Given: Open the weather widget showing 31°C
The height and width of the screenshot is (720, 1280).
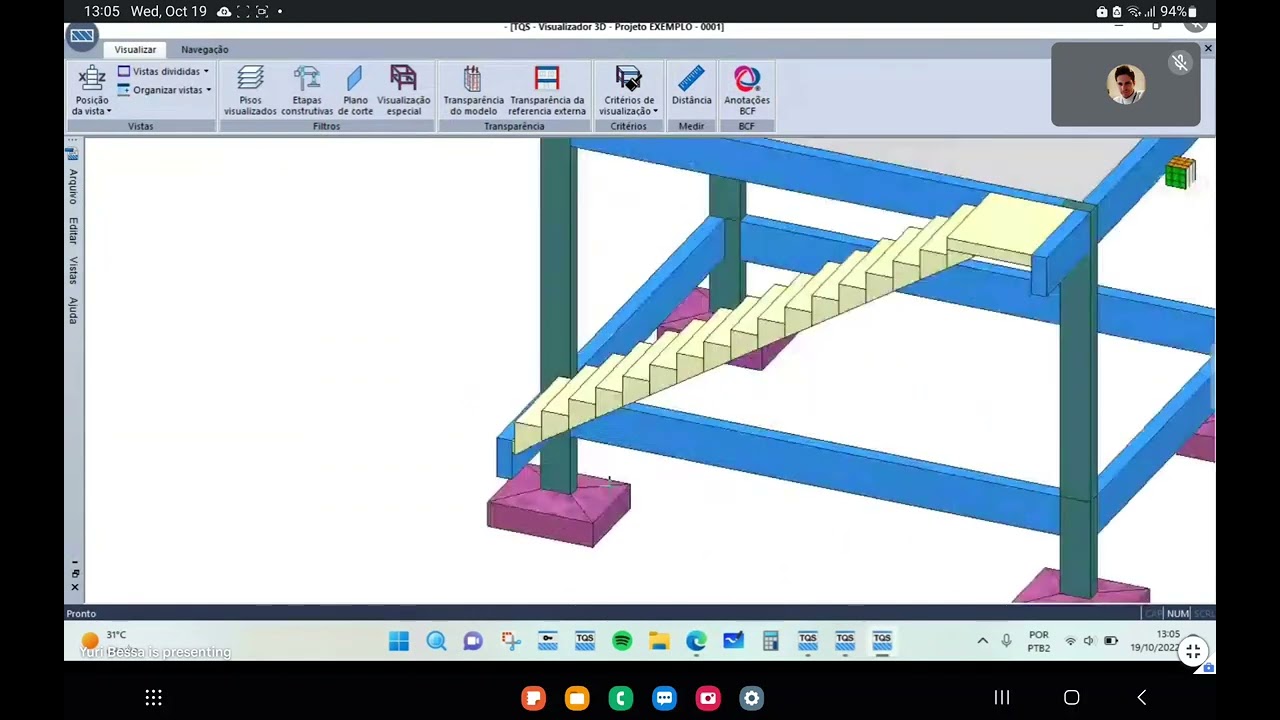Looking at the screenshot, I should 104,640.
